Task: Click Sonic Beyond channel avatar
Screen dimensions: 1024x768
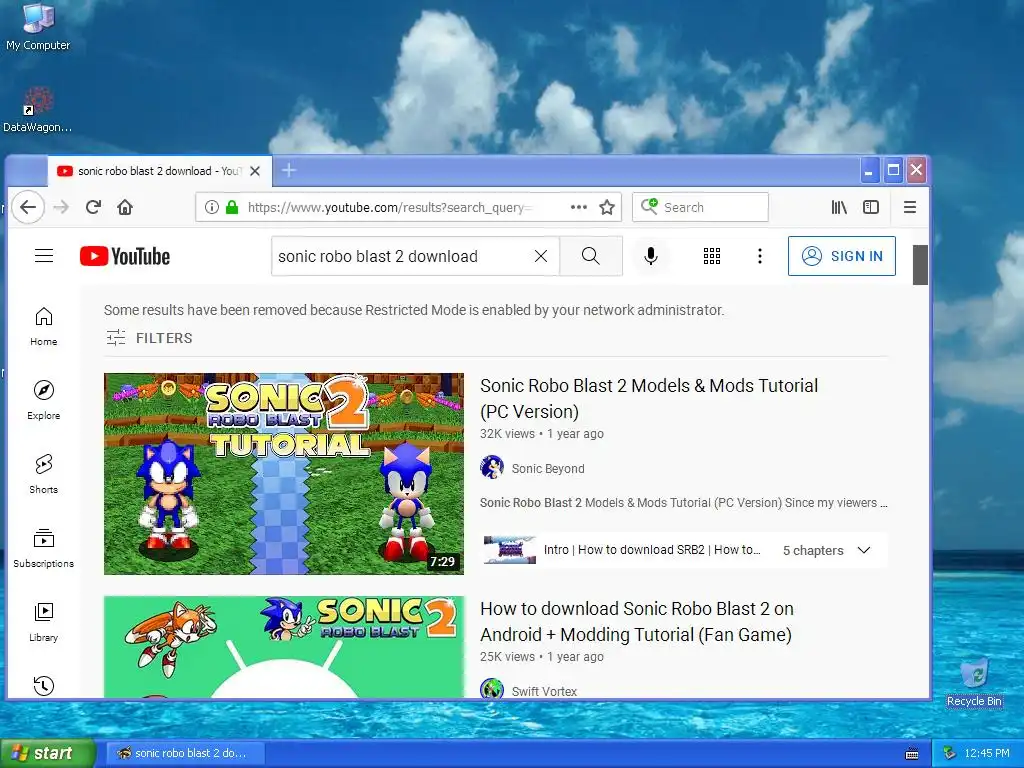Action: (x=492, y=468)
